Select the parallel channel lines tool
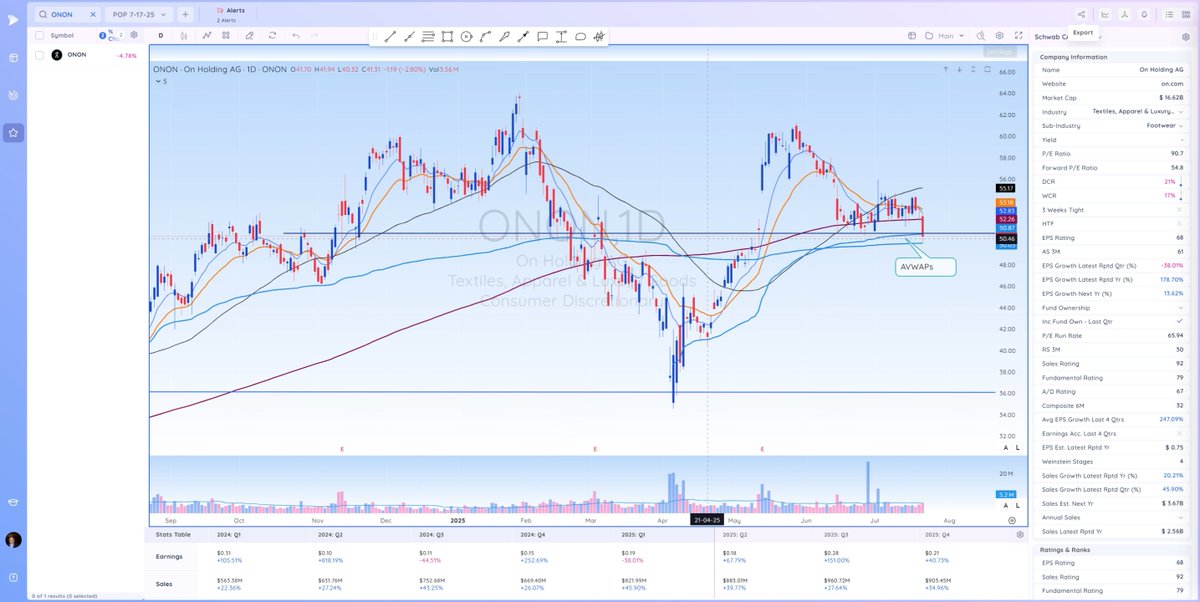 pos(428,36)
